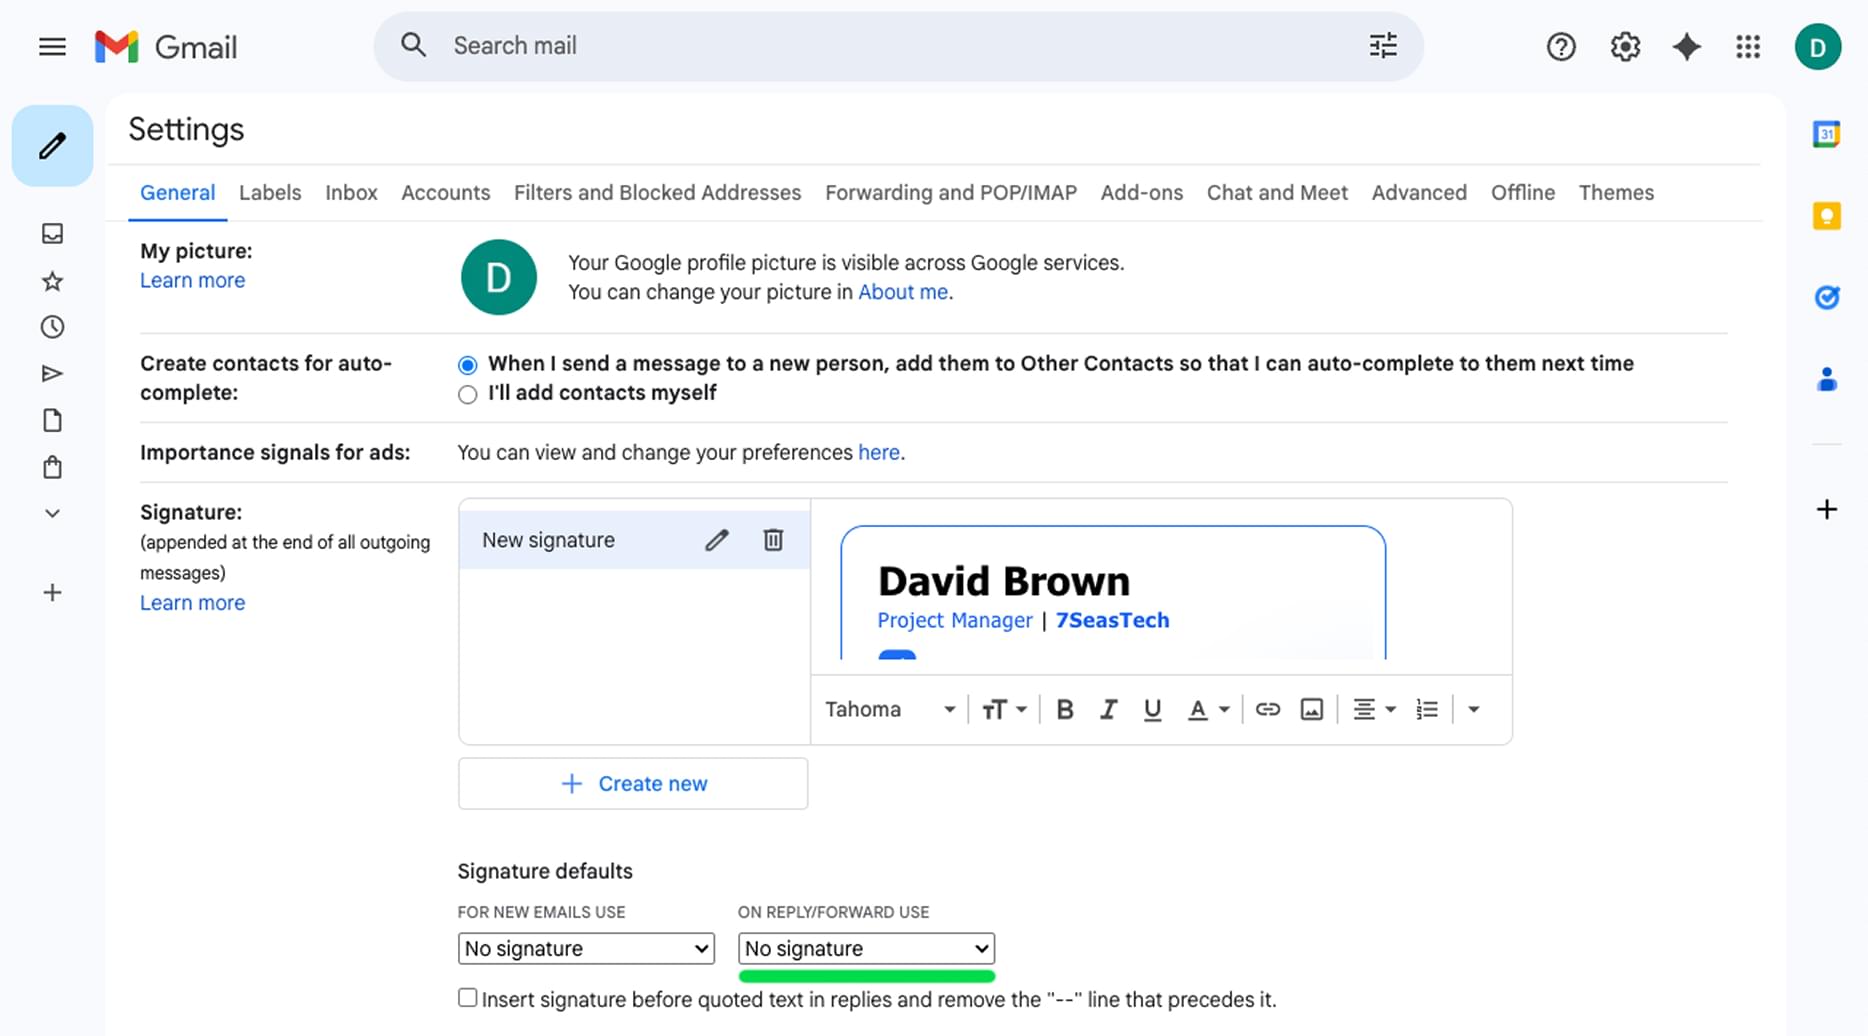Open the Settings gear icon
Image resolution: width=1868 pixels, height=1036 pixels.
pos(1625,46)
